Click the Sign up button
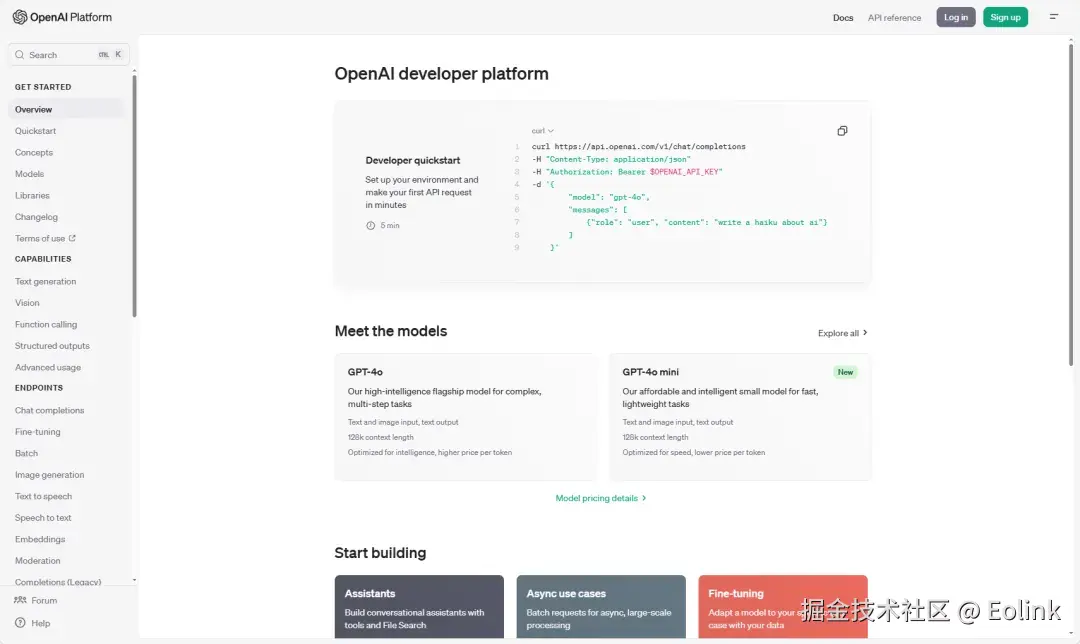This screenshot has width=1080, height=644. tap(1006, 17)
